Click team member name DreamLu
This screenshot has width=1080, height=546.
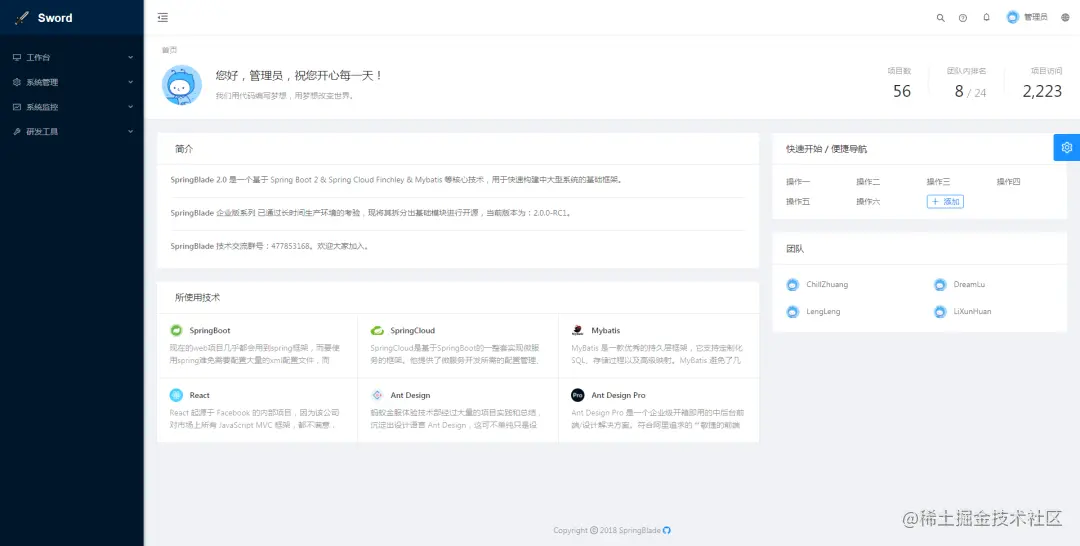(970, 284)
